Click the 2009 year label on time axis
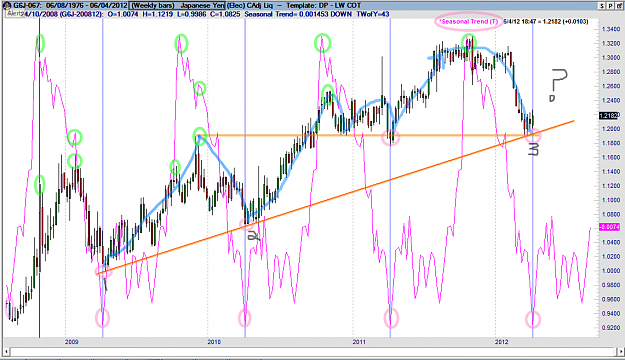The width and height of the screenshot is (625, 360). pyautogui.click(x=72, y=342)
